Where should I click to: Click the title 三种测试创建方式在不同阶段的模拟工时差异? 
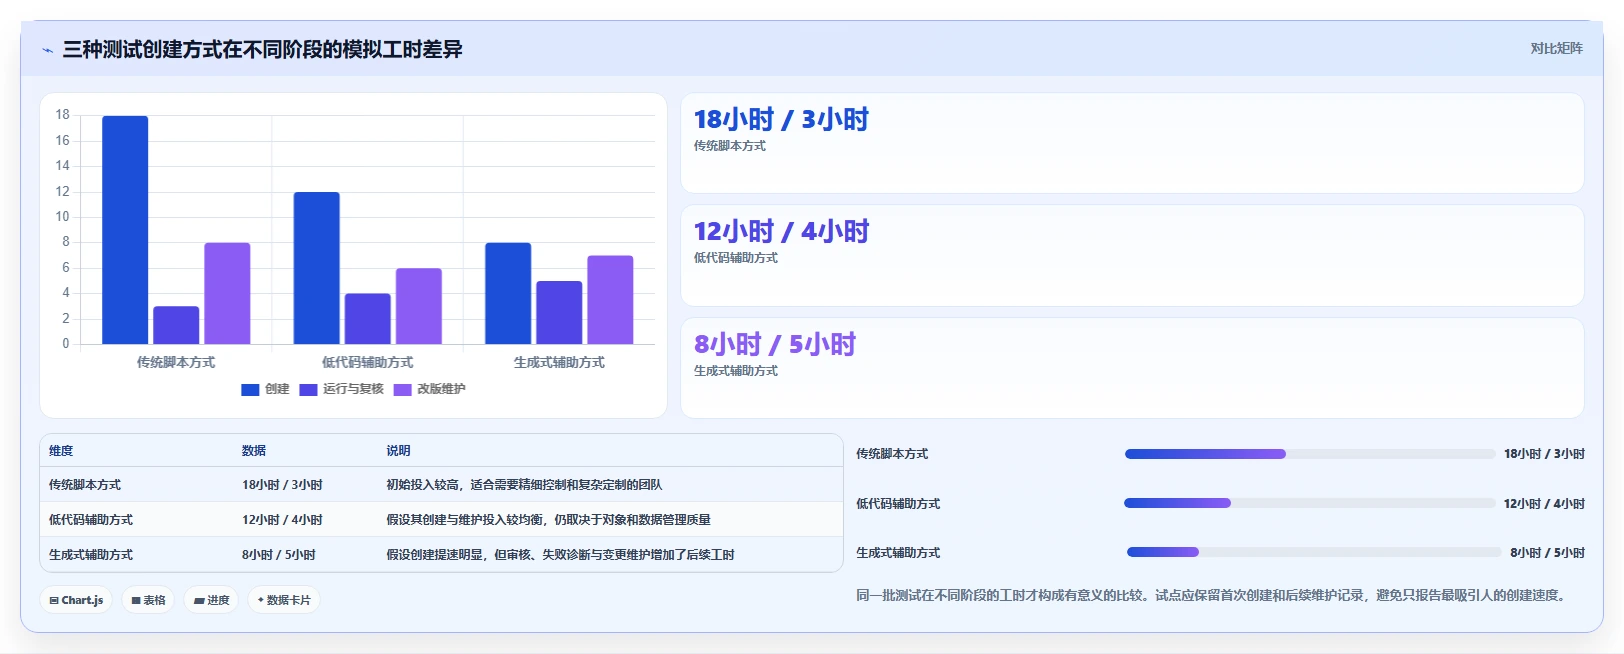[x=262, y=49]
